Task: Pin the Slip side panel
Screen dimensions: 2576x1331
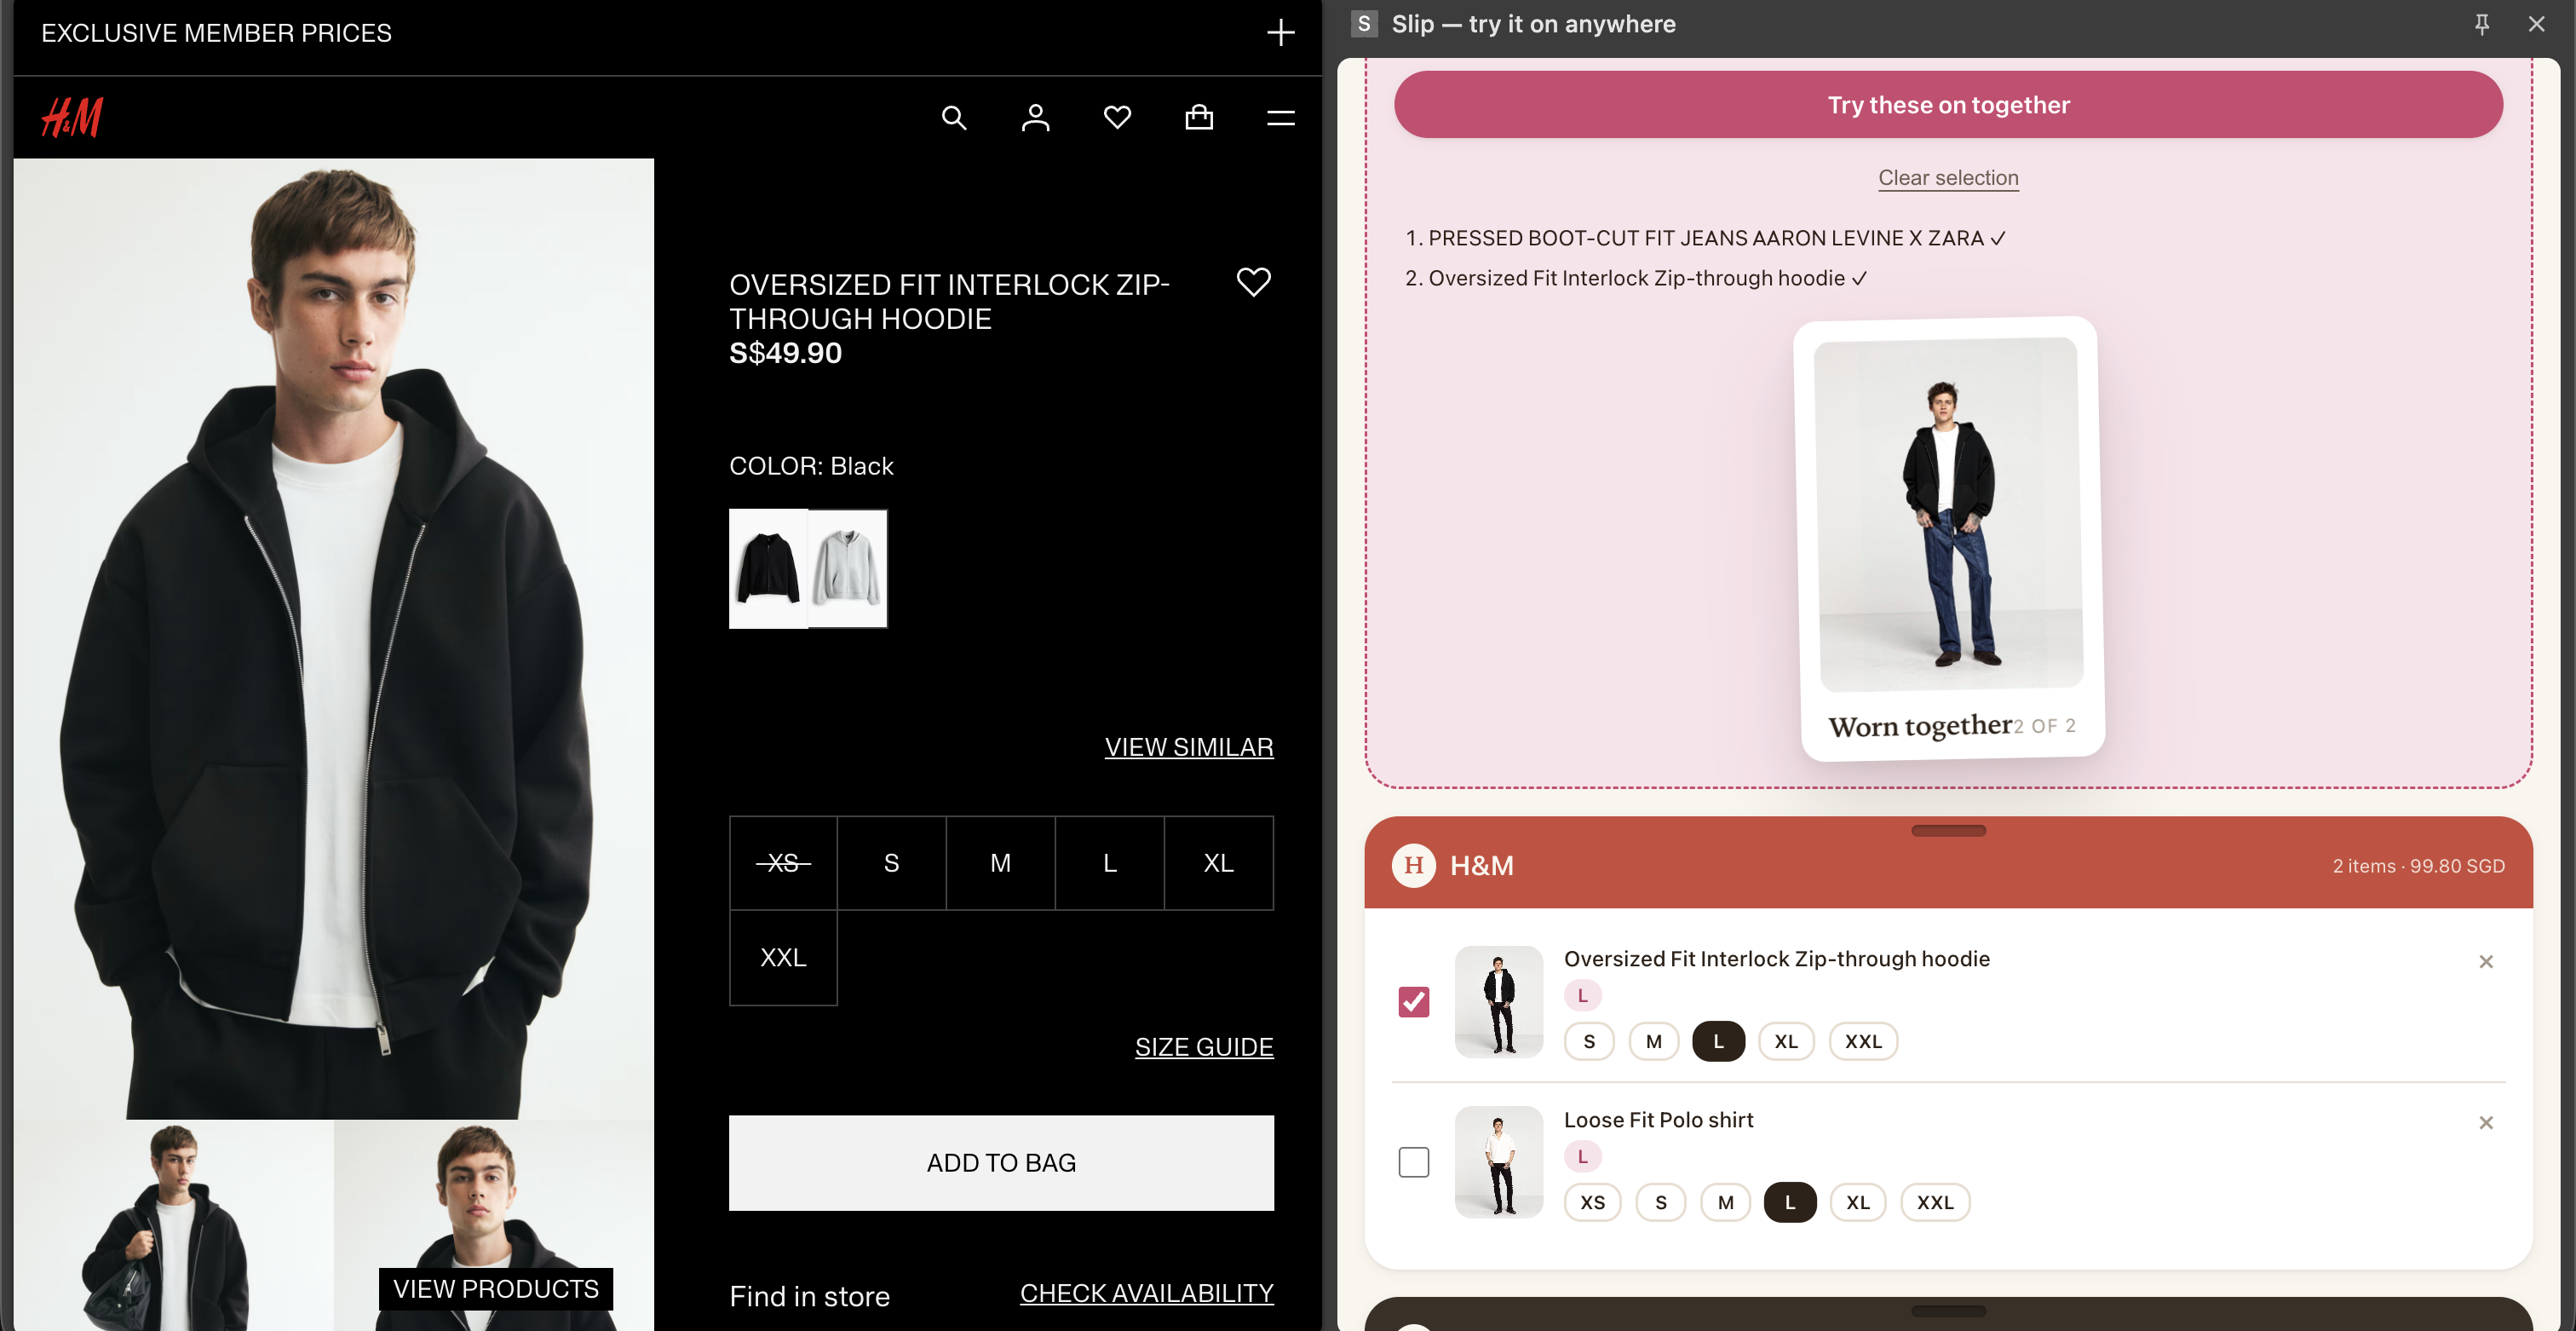Action: click(x=2481, y=24)
